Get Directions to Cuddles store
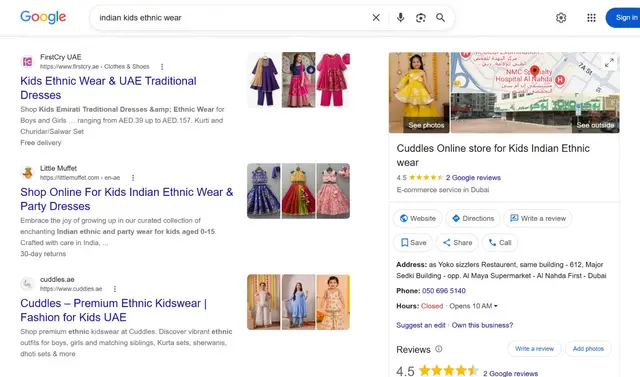The width and height of the screenshot is (640, 377). pyautogui.click(x=473, y=218)
